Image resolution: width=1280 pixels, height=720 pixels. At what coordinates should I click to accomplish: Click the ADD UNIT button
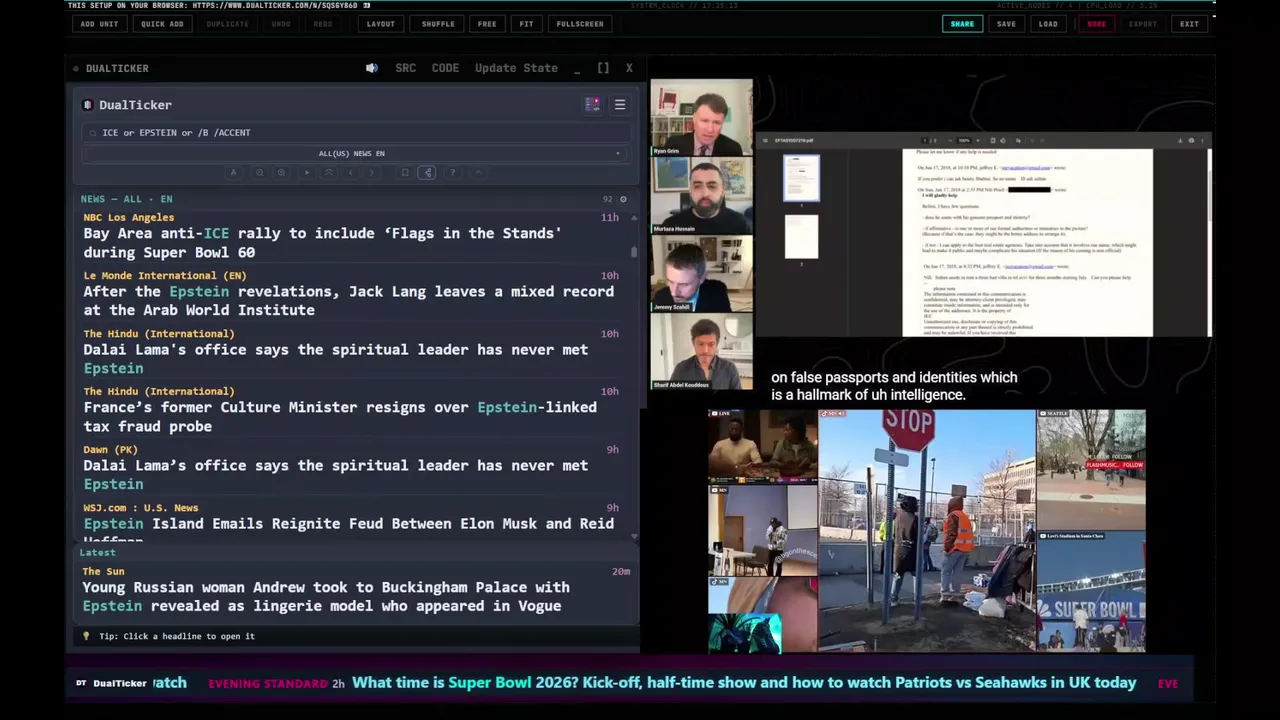(x=99, y=24)
